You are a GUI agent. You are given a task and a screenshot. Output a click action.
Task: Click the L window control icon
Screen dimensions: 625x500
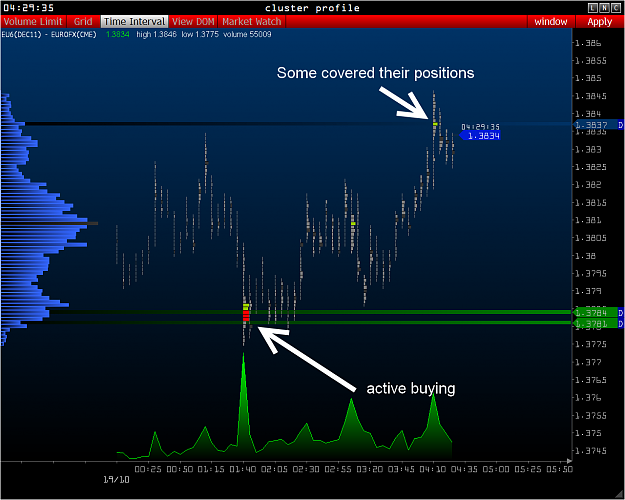(593, 8)
